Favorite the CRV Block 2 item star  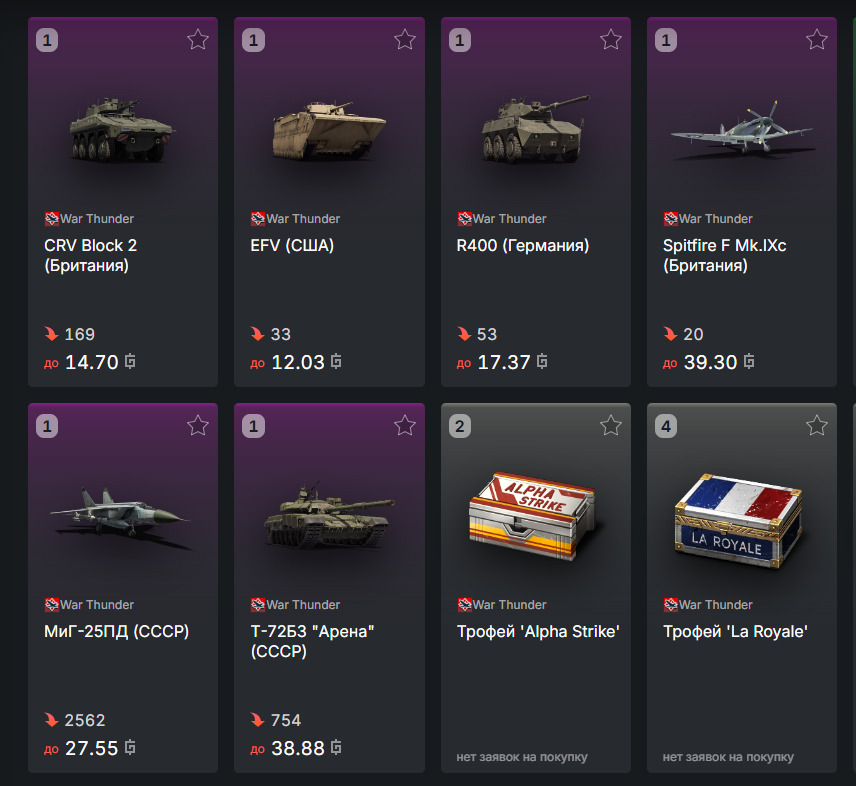click(x=198, y=40)
